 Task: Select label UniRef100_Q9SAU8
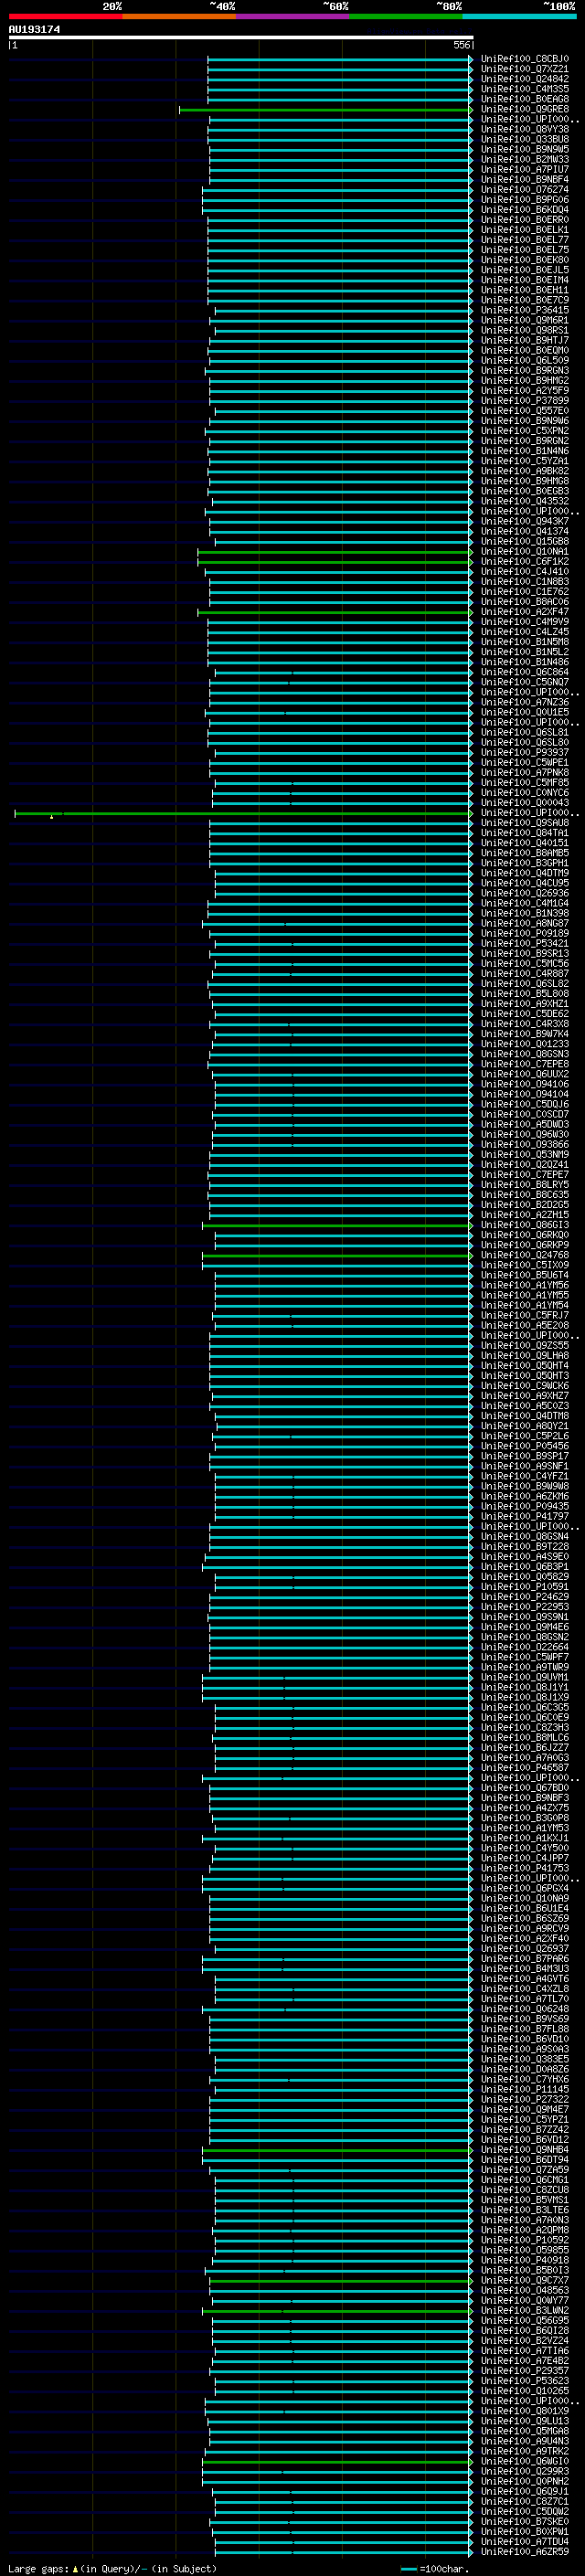(x=524, y=822)
